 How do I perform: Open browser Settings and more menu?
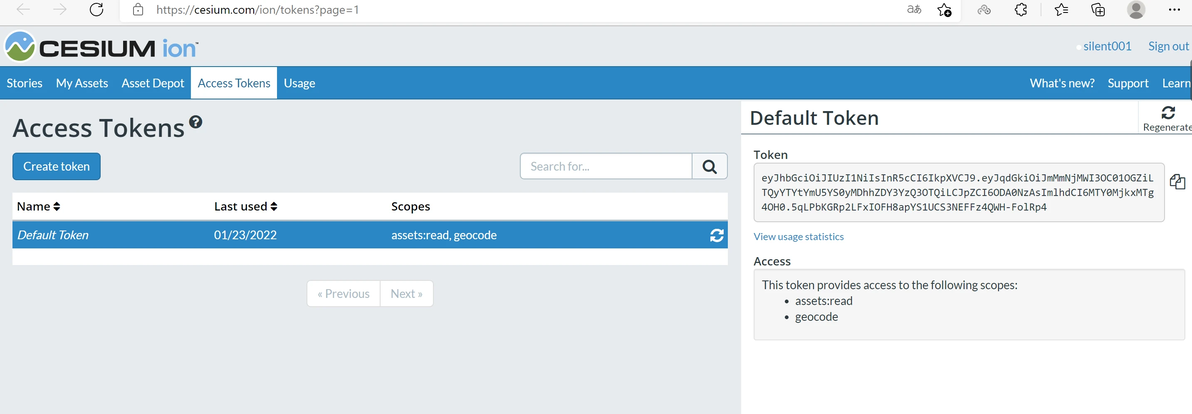[x=1173, y=10]
